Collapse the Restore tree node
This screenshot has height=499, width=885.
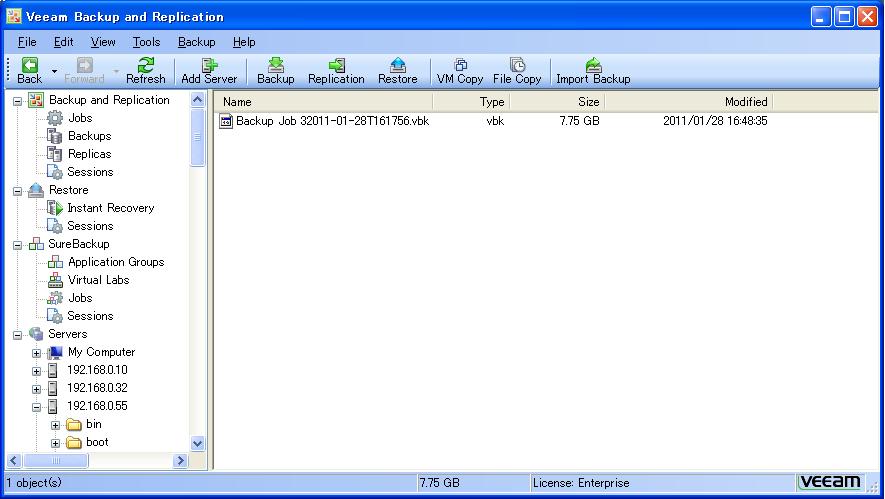(x=17, y=191)
